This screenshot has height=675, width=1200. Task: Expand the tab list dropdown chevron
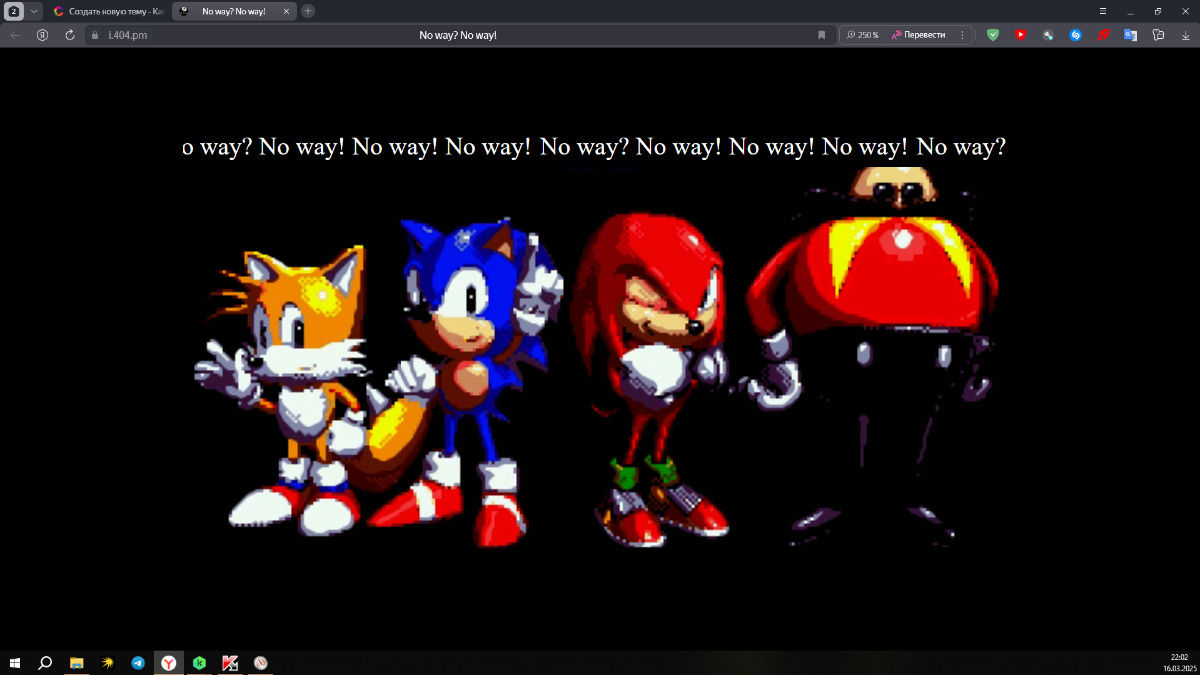tap(35, 11)
